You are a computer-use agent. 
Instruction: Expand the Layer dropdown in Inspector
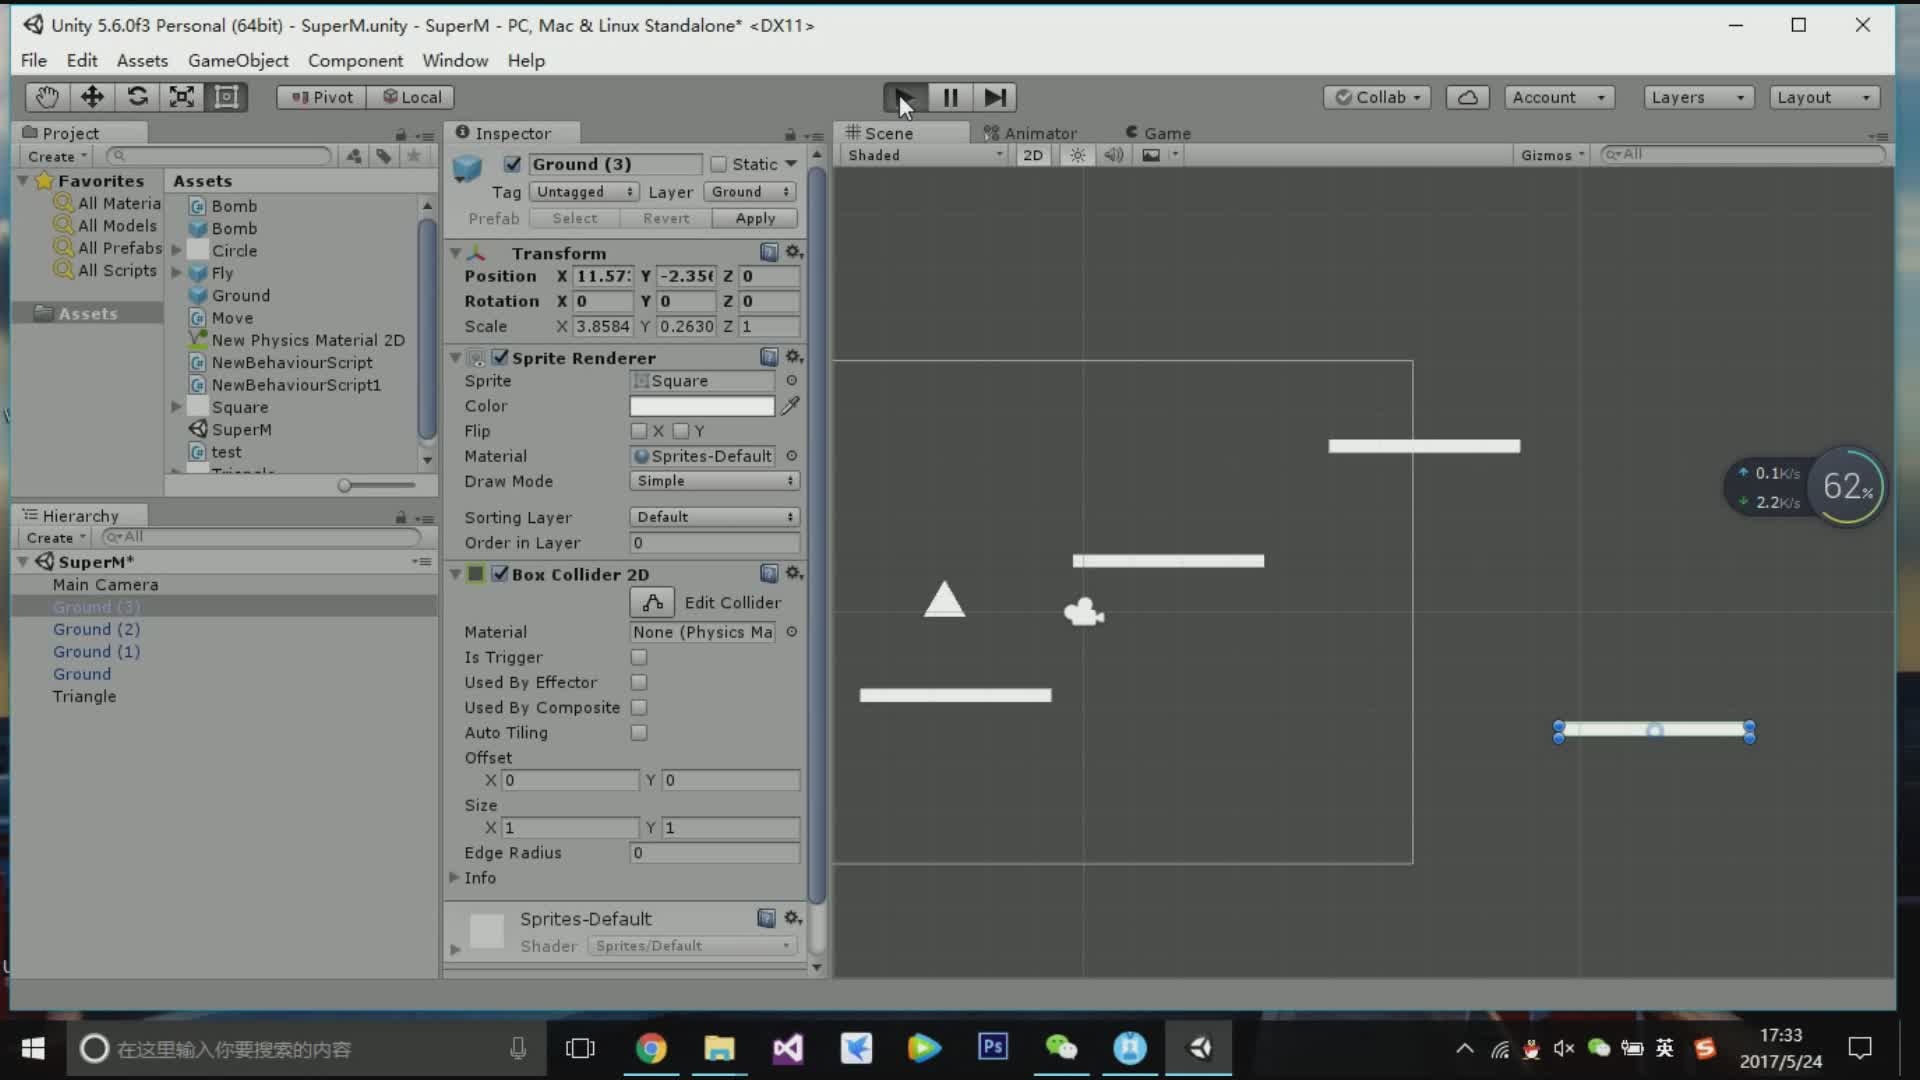coord(749,191)
